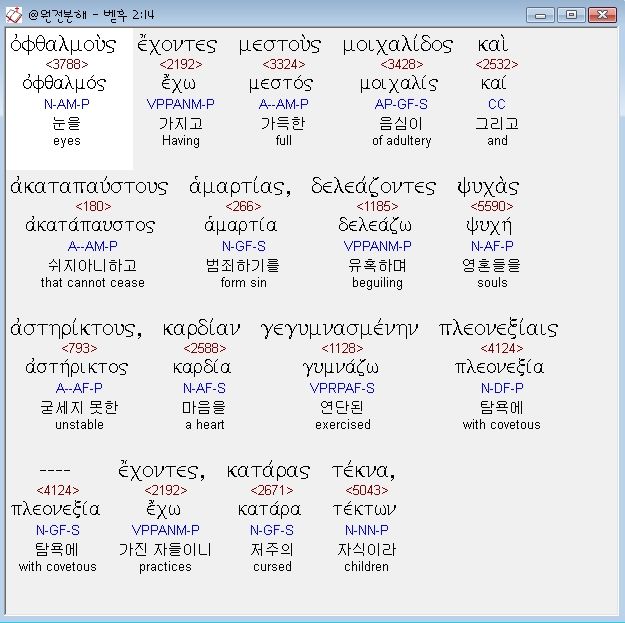This screenshot has height=623, width=625.
Task: Click the A--AM-P code under μεστός
Action: pos(283,104)
